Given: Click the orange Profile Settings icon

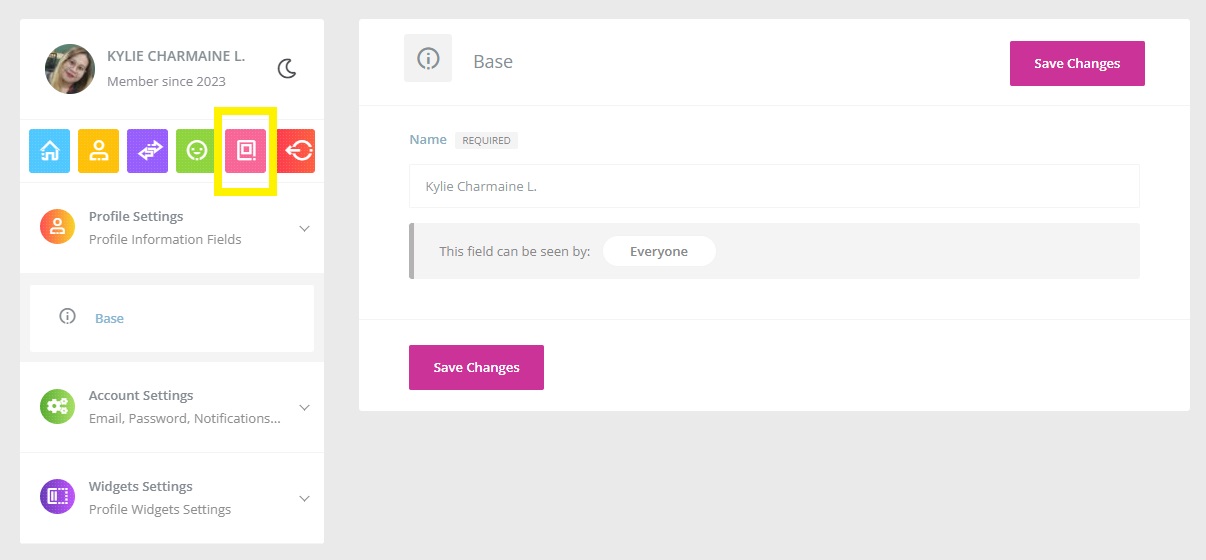Looking at the screenshot, I should coord(57,227).
